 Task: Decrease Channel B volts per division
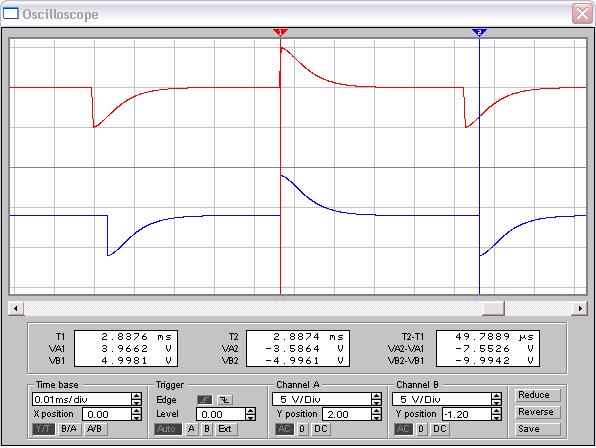click(496, 402)
